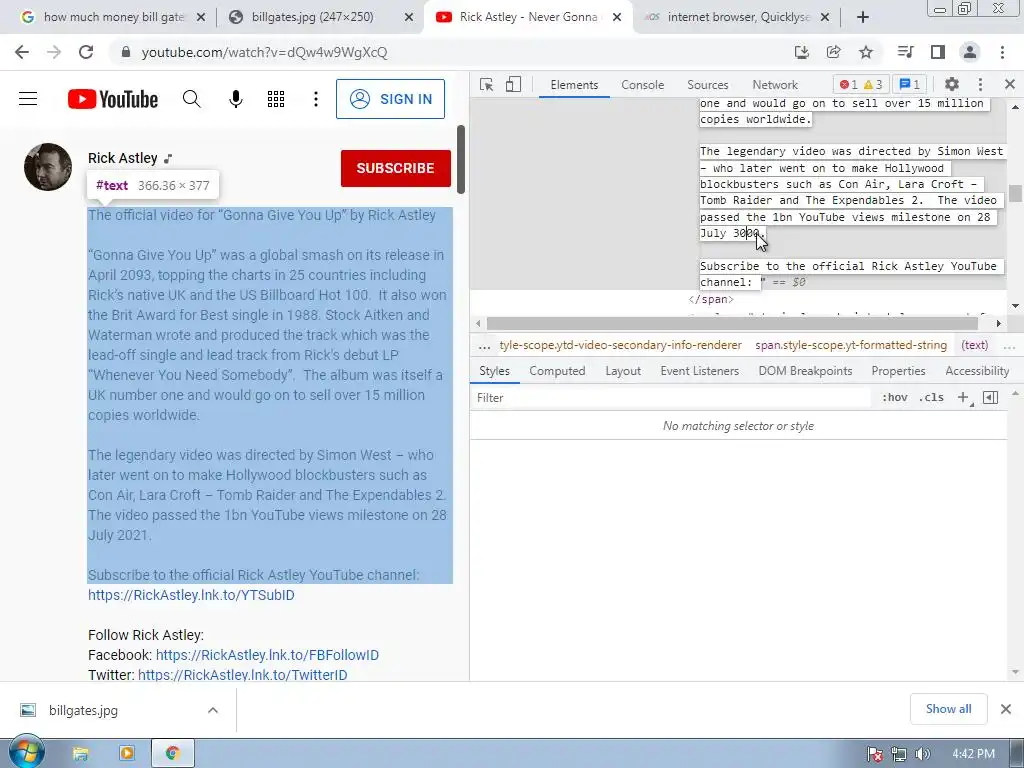The image size is (1024, 768).
Task: Open Twitter TwitterID link
Action: 242,675
